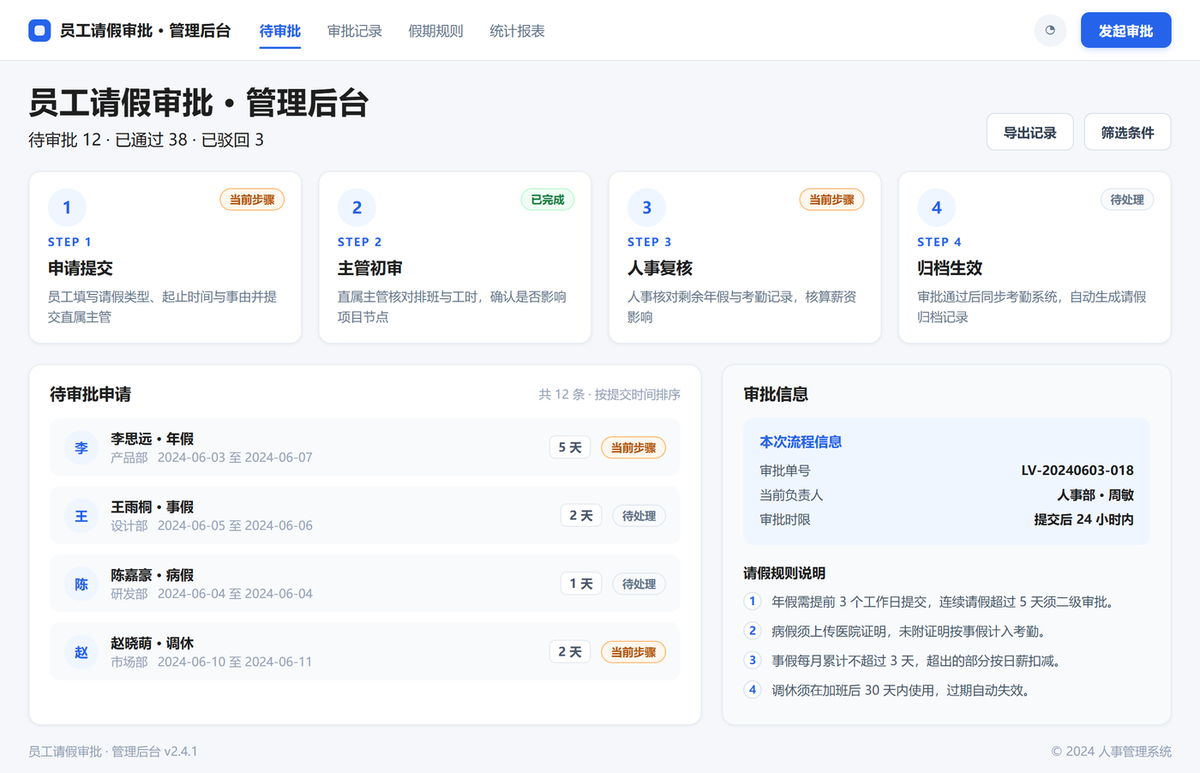Select the 人事复核 step card

(745, 258)
